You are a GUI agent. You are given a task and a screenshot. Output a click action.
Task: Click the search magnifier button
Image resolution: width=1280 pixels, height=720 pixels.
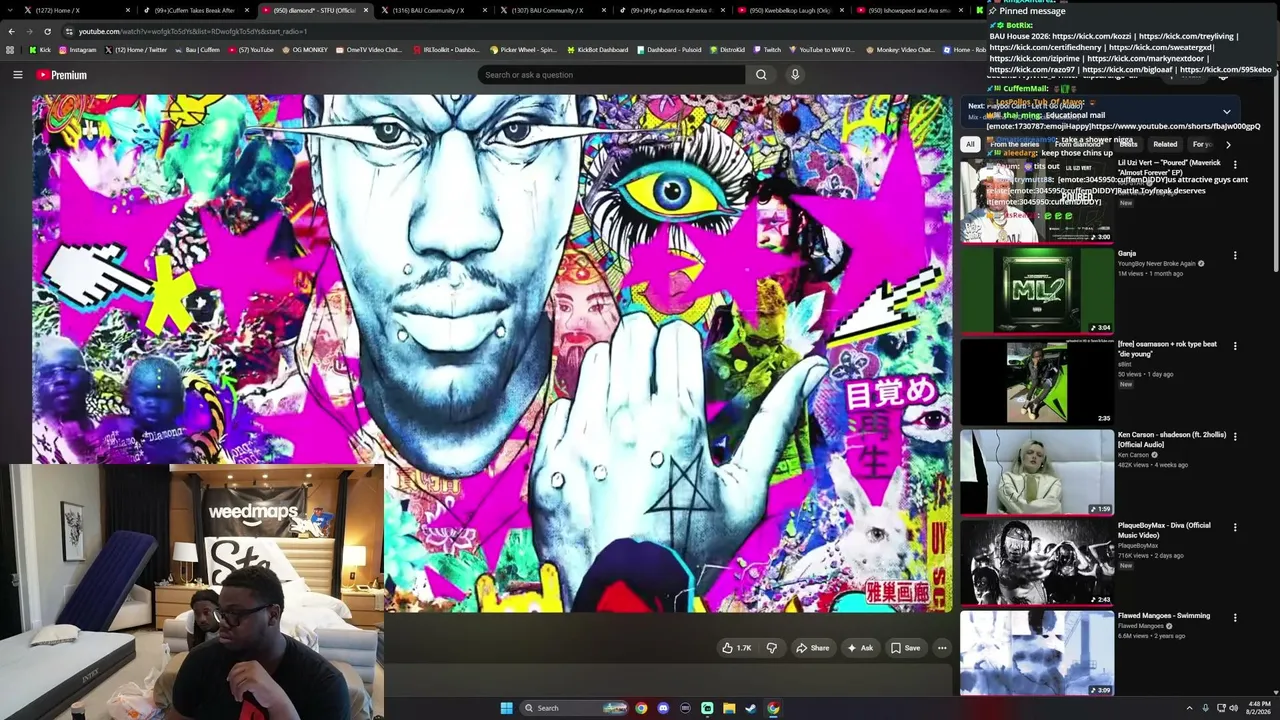point(761,75)
